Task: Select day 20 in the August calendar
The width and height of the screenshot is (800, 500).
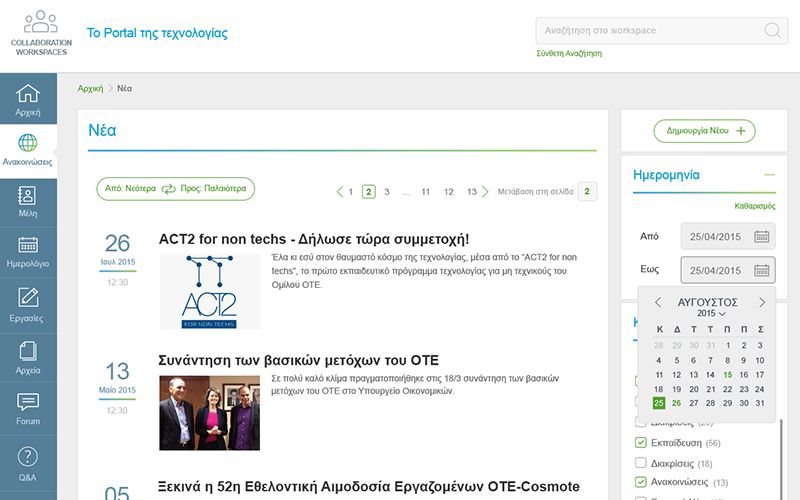Action: coord(694,389)
